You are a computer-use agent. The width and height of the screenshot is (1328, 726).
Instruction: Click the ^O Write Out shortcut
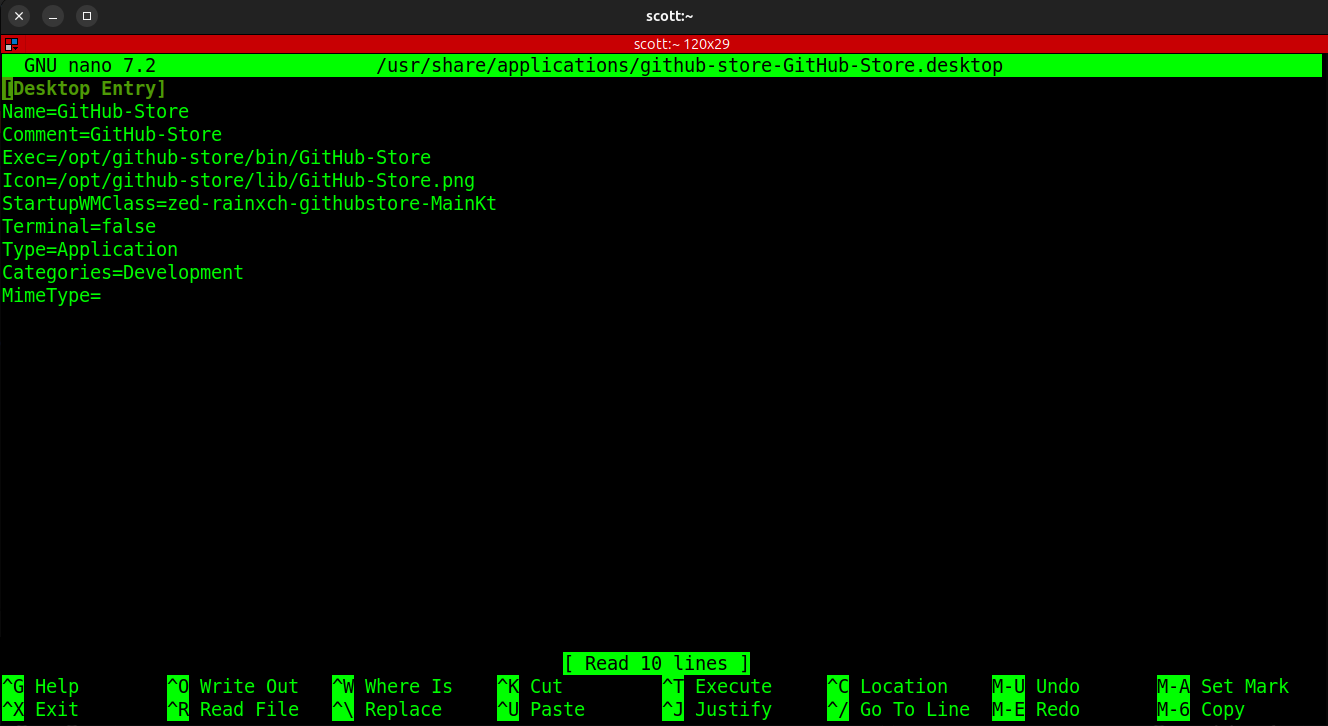click(233, 687)
